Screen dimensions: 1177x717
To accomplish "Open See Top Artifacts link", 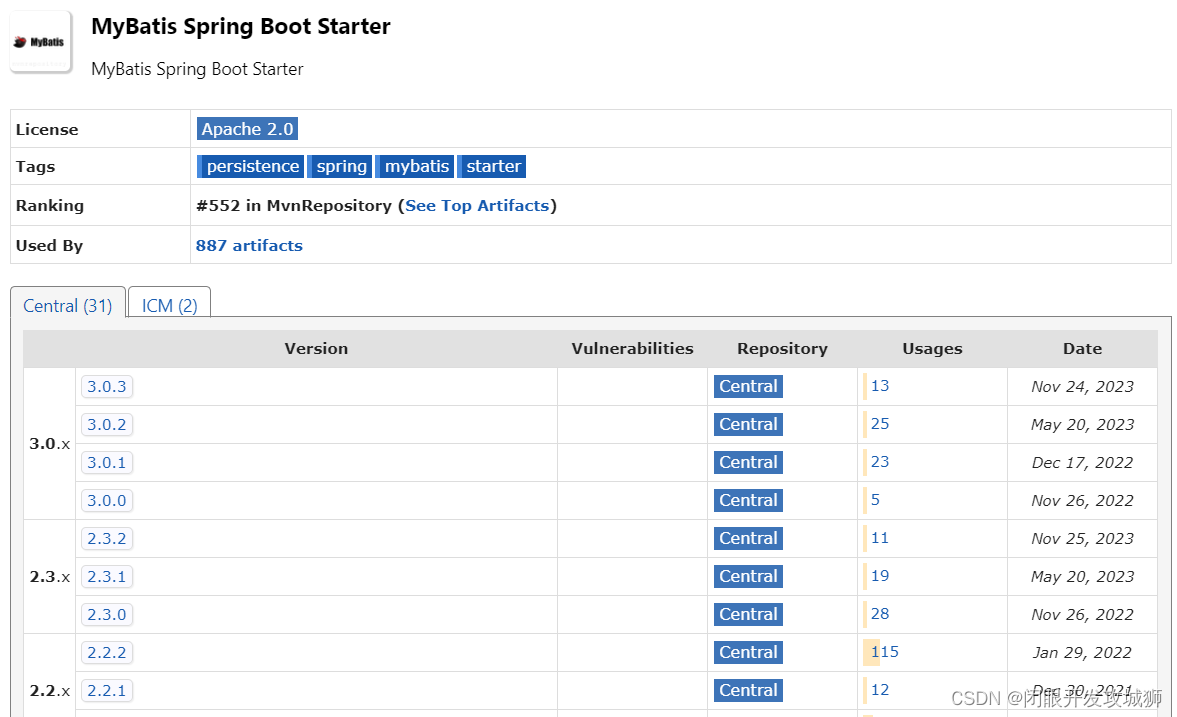I will tap(477, 206).
